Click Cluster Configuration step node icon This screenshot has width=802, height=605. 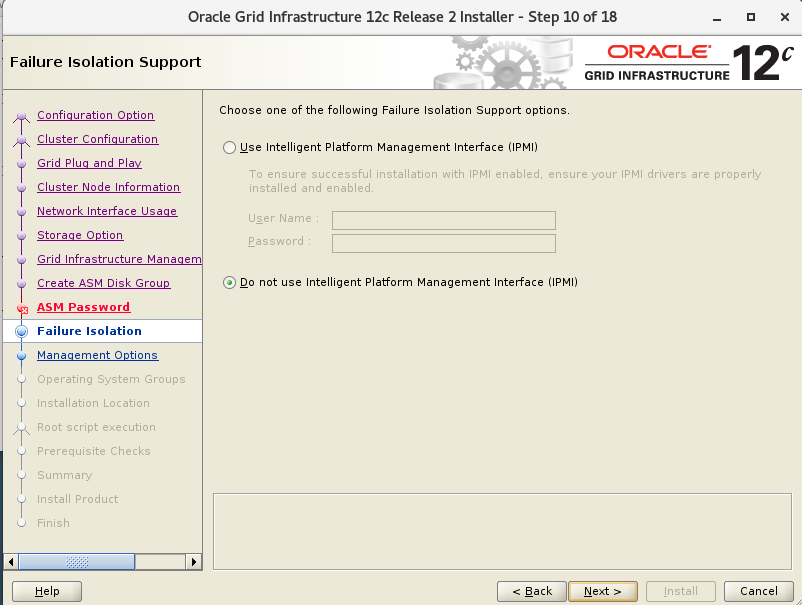[21, 140]
